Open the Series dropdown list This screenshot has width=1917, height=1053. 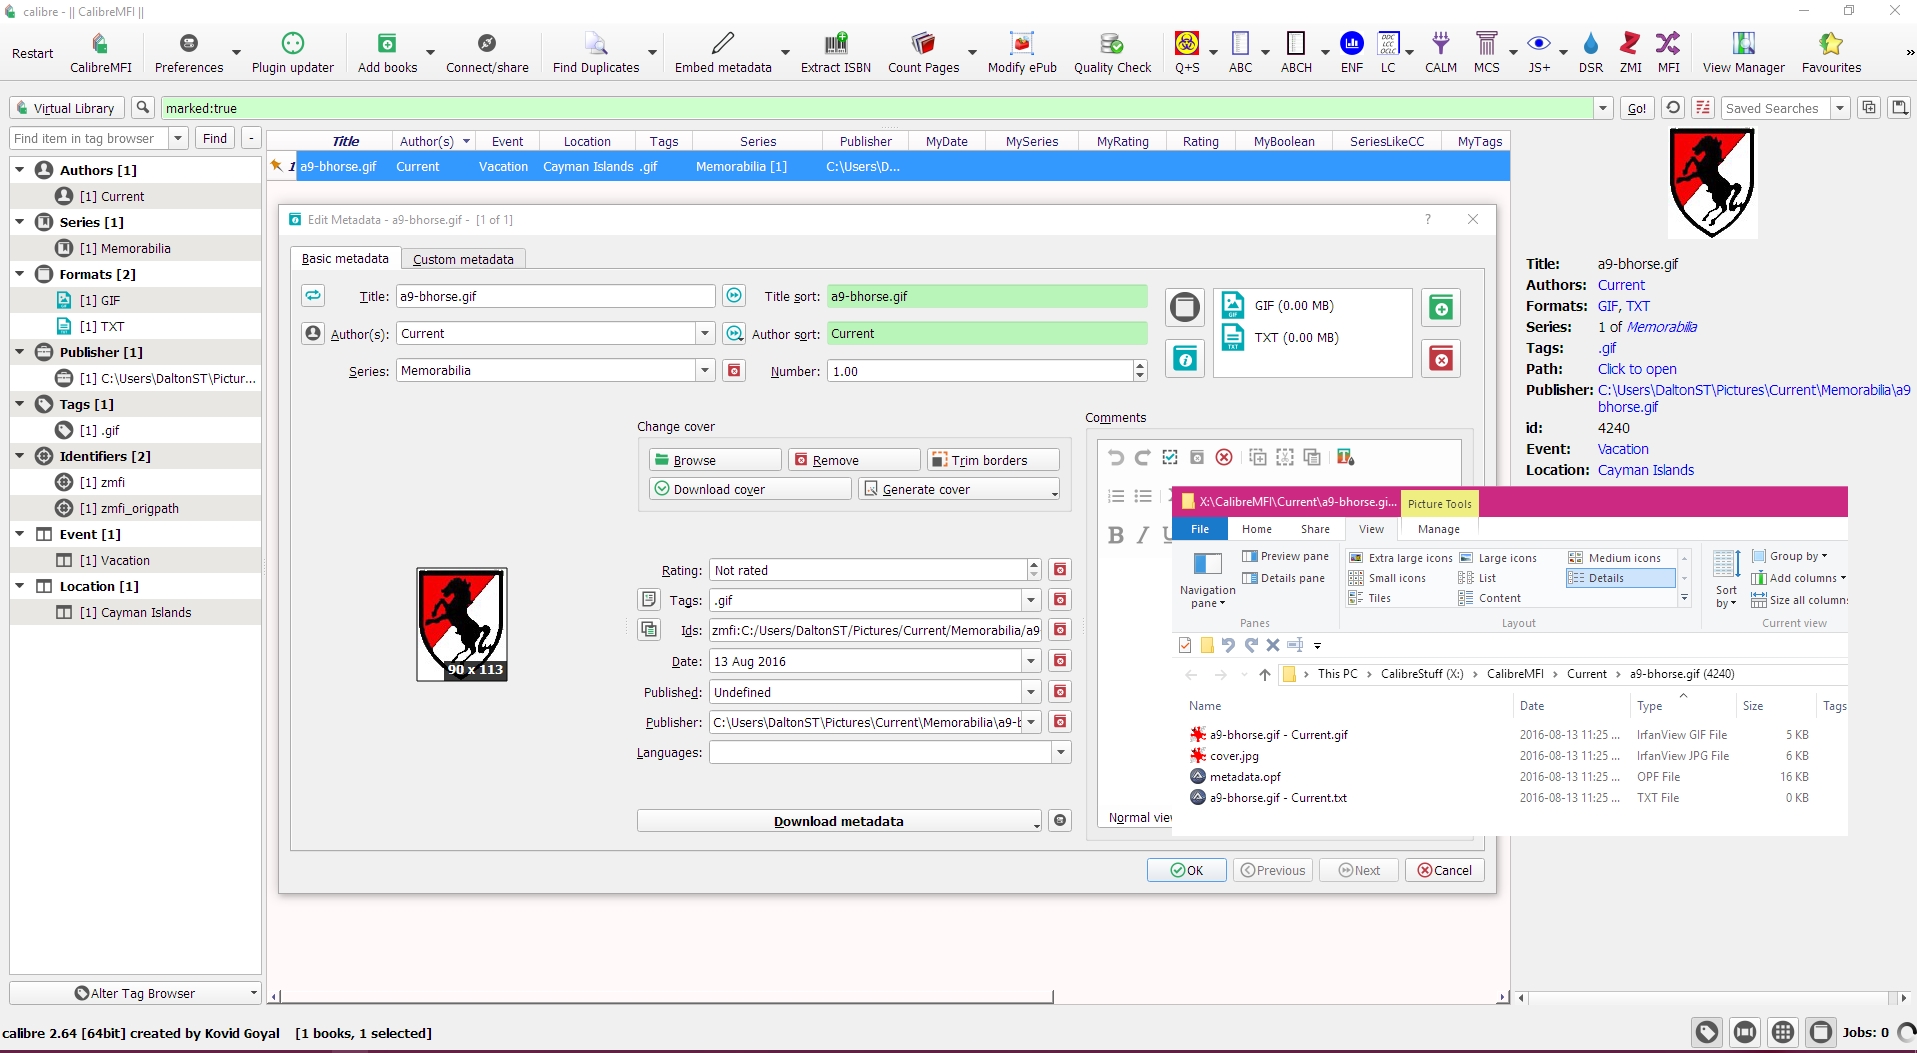(x=705, y=371)
